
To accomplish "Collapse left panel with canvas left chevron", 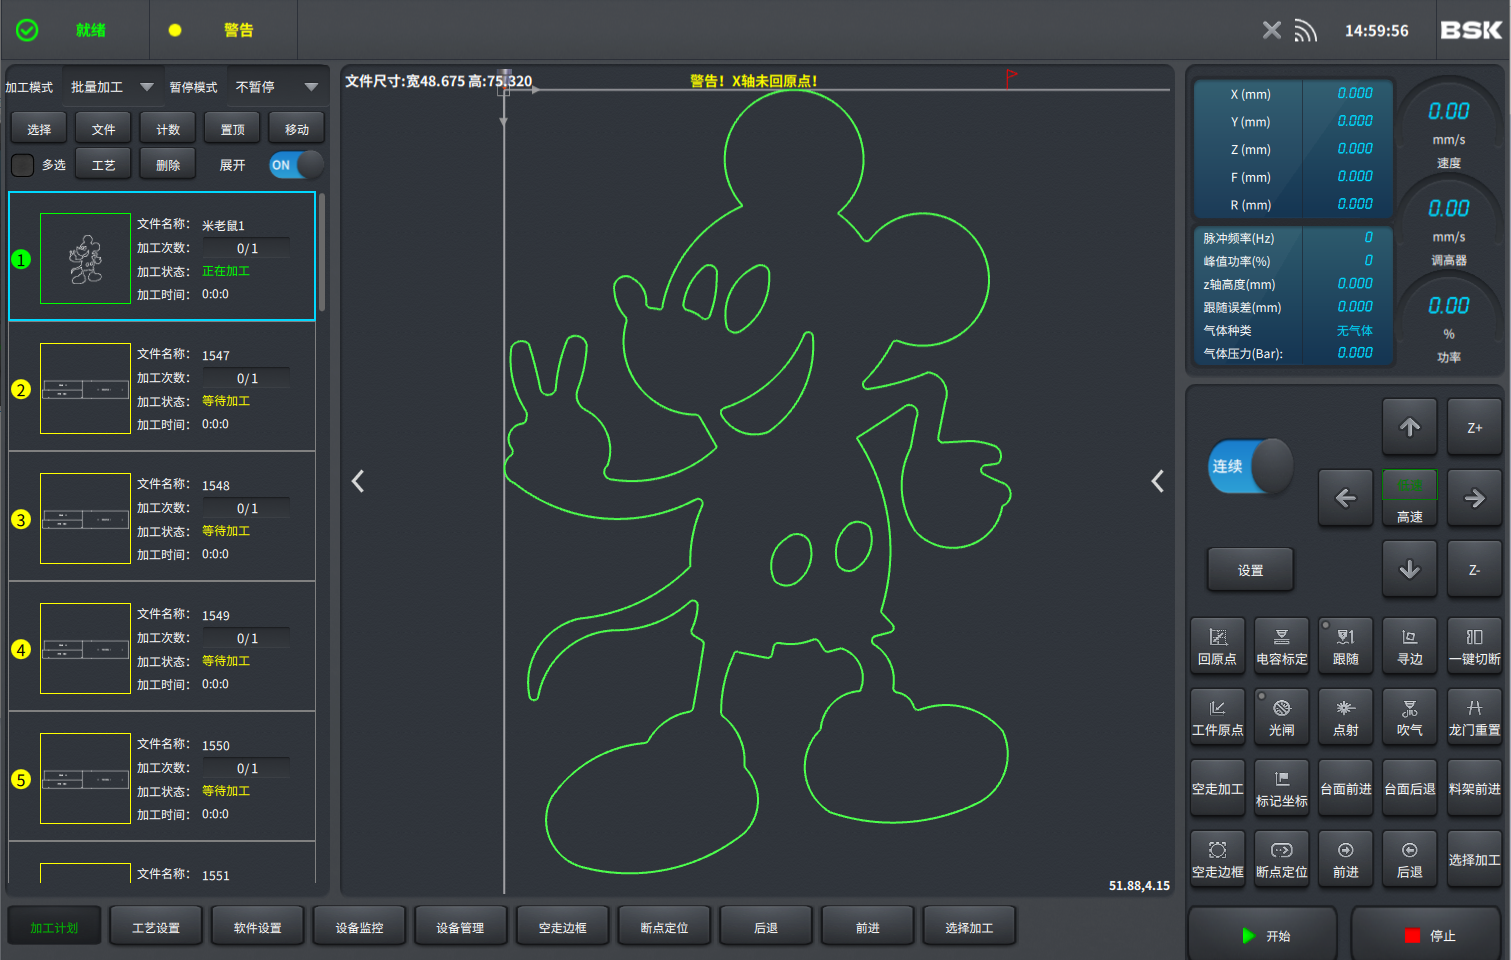I will coord(358,481).
